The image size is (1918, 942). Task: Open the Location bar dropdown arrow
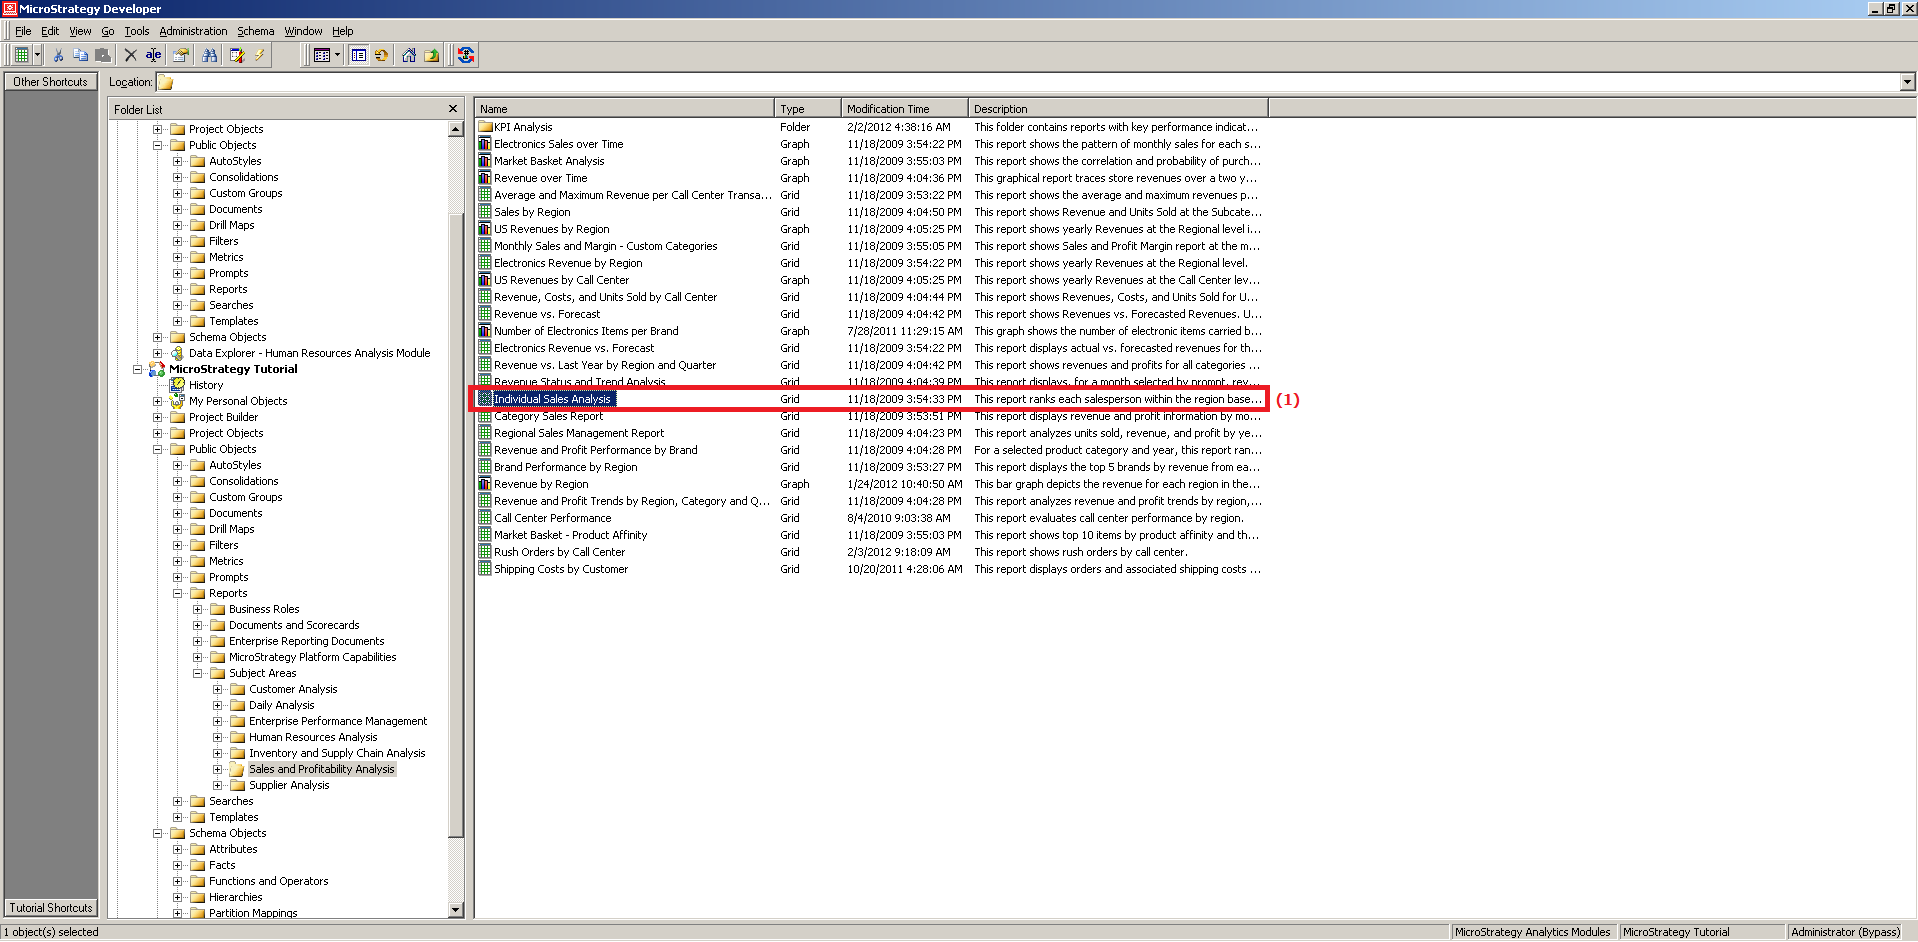pyautogui.click(x=1907, y=82)
